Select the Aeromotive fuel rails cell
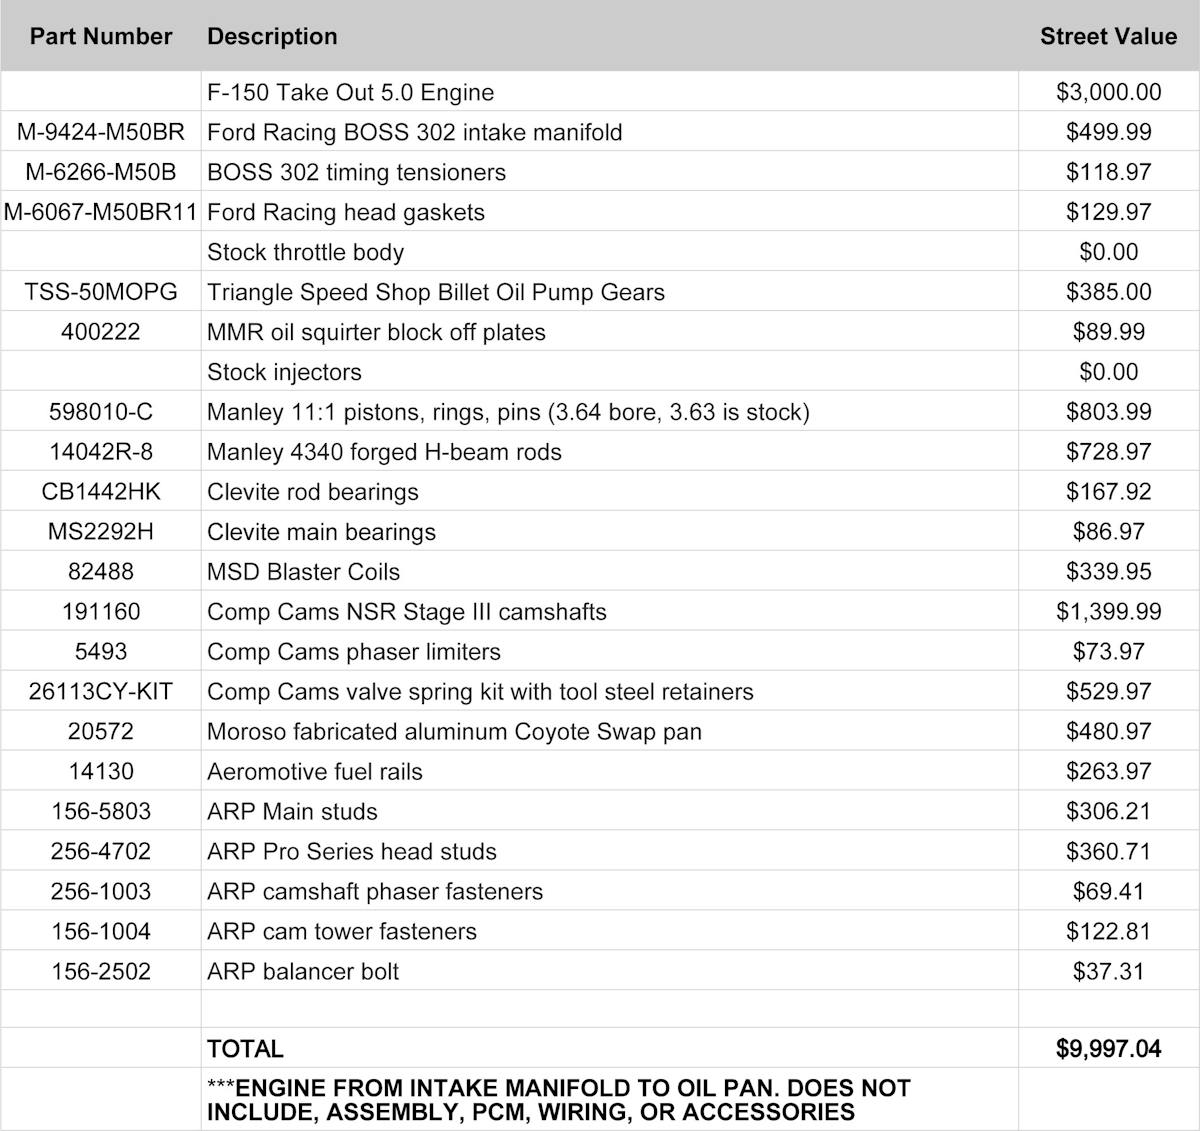1200x1131 pixels. tap(314, 772)
